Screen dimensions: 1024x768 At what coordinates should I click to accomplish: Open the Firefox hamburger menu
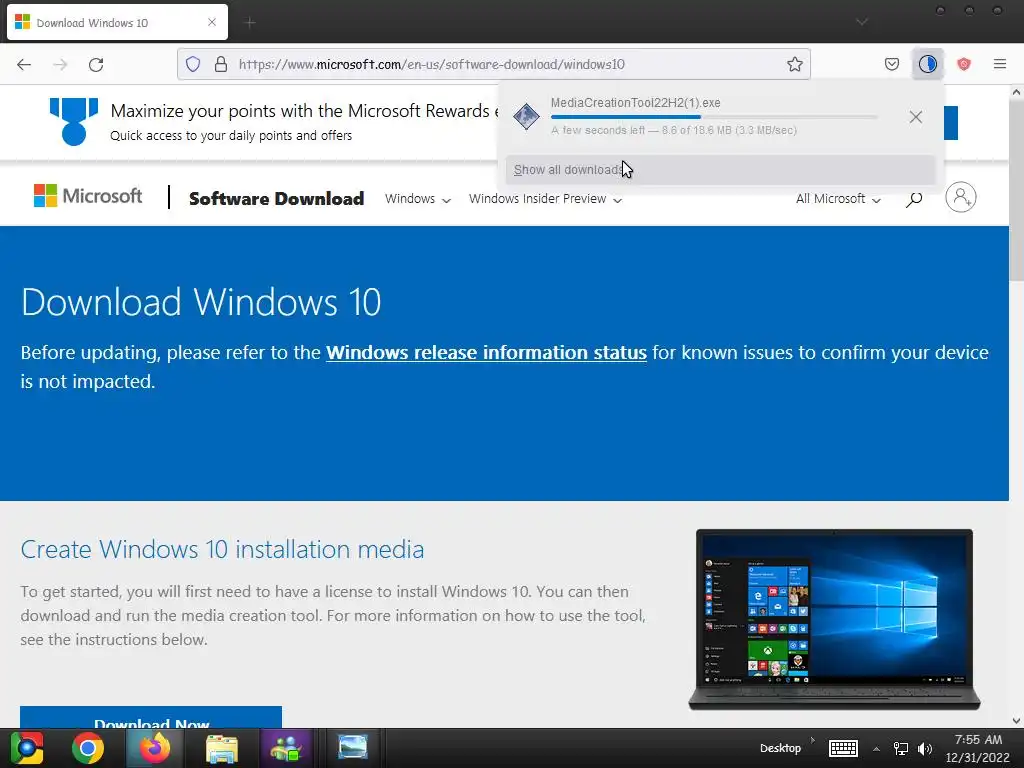[x=999, y=64]
